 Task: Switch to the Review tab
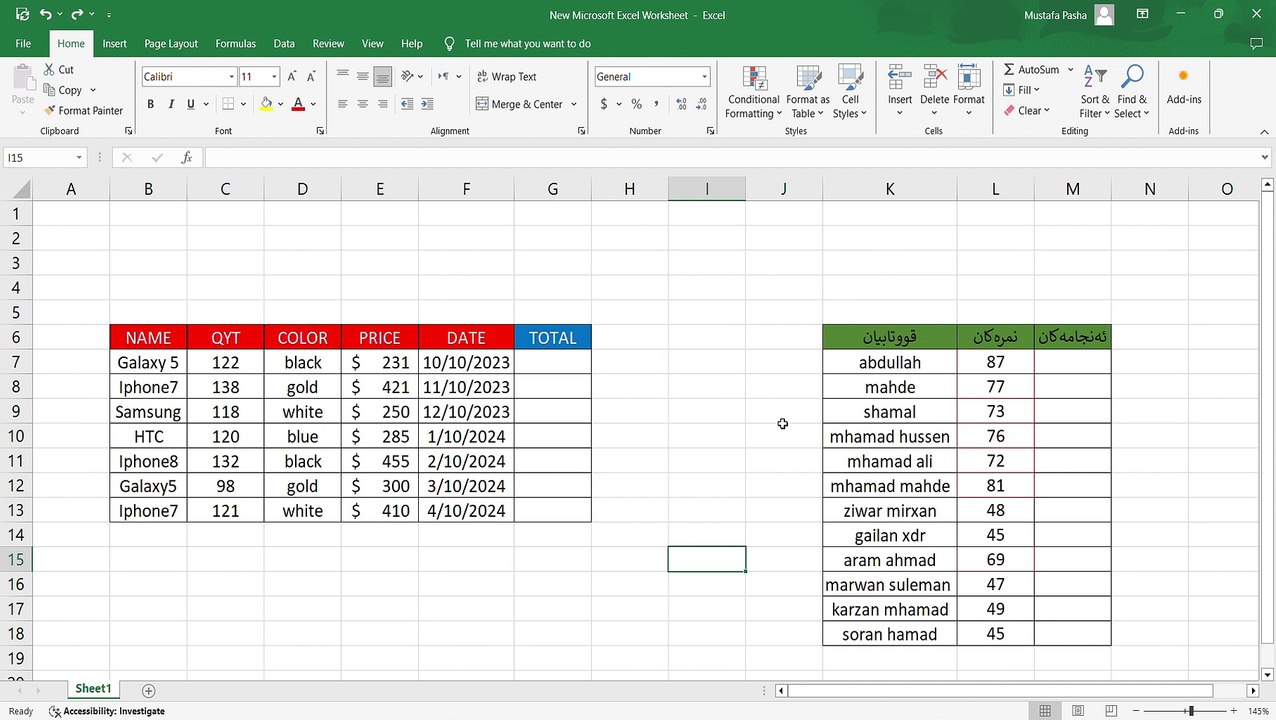(328, 44)
